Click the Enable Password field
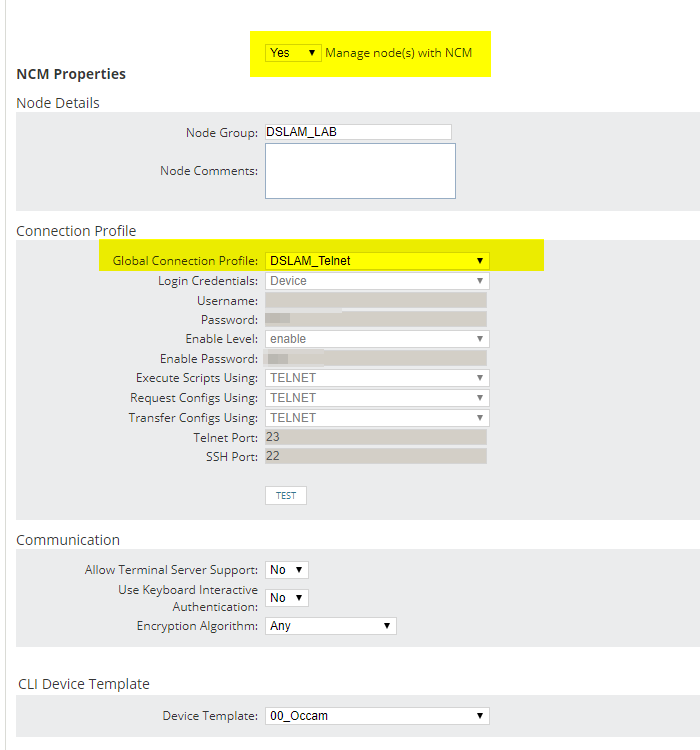 point(376,358)
